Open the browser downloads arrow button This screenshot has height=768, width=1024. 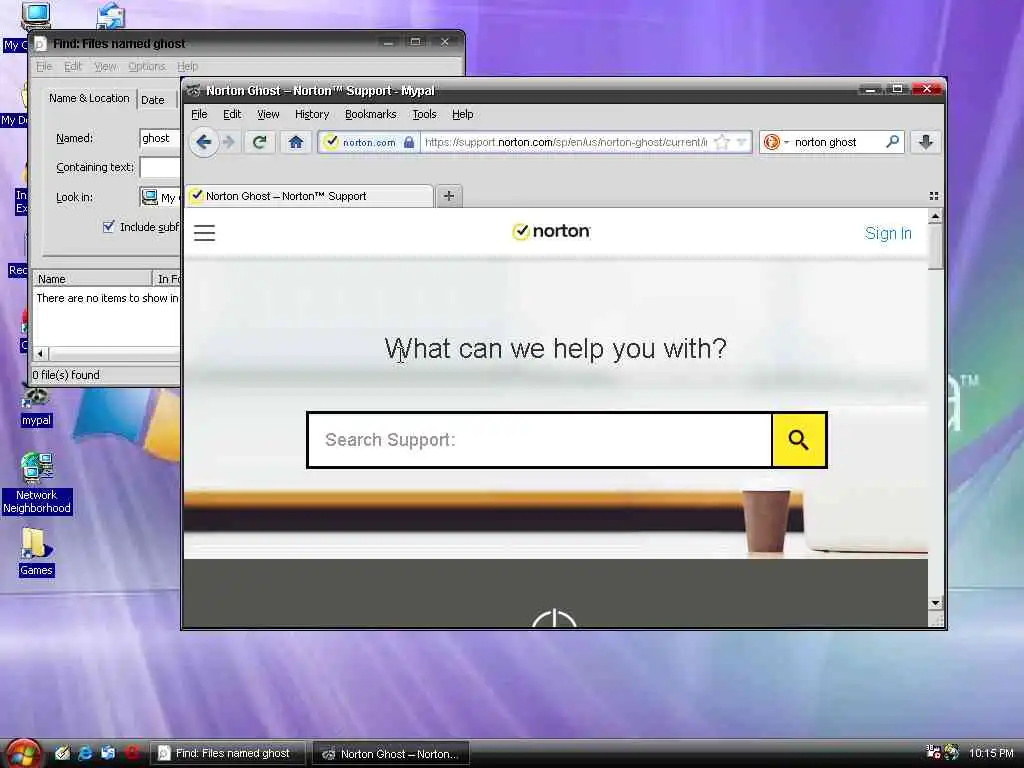[x=925, y=142]
